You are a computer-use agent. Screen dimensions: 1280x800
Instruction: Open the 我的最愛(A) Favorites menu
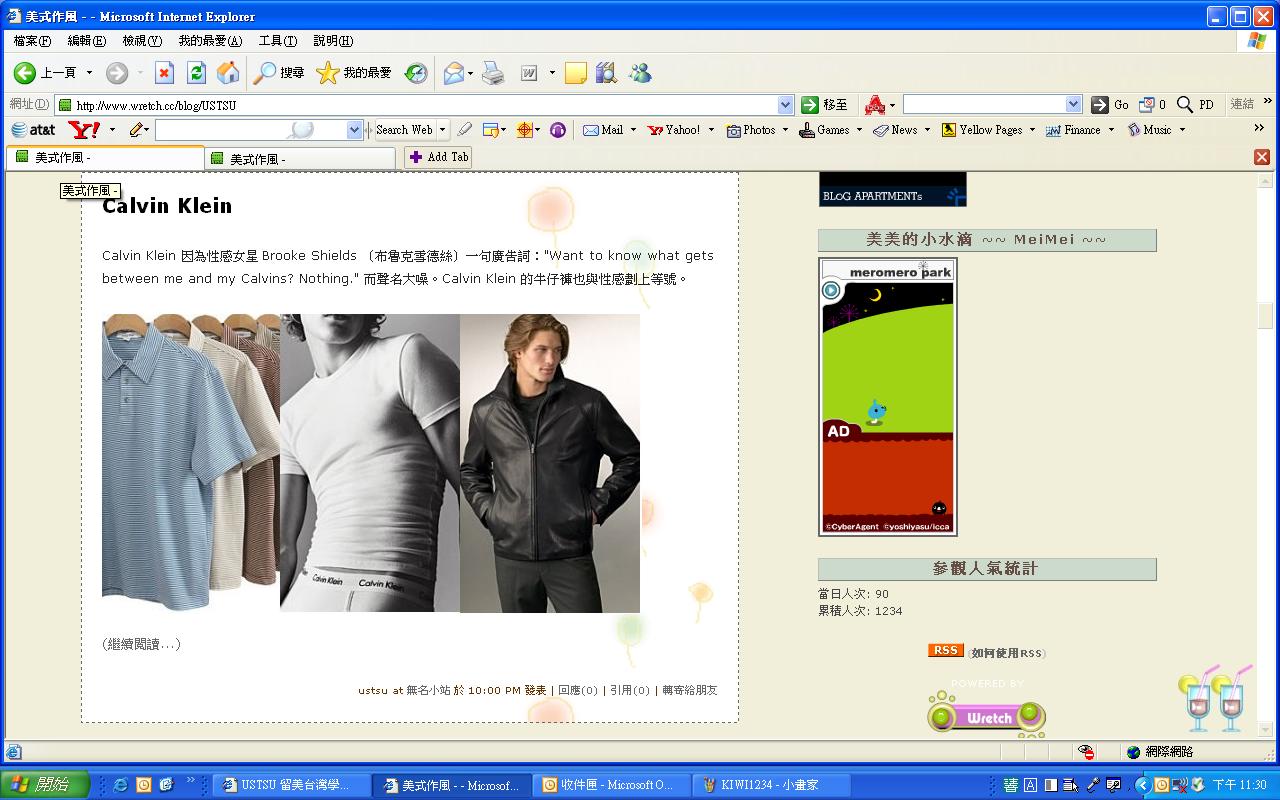pyautogui.click(x=210, y=41)
